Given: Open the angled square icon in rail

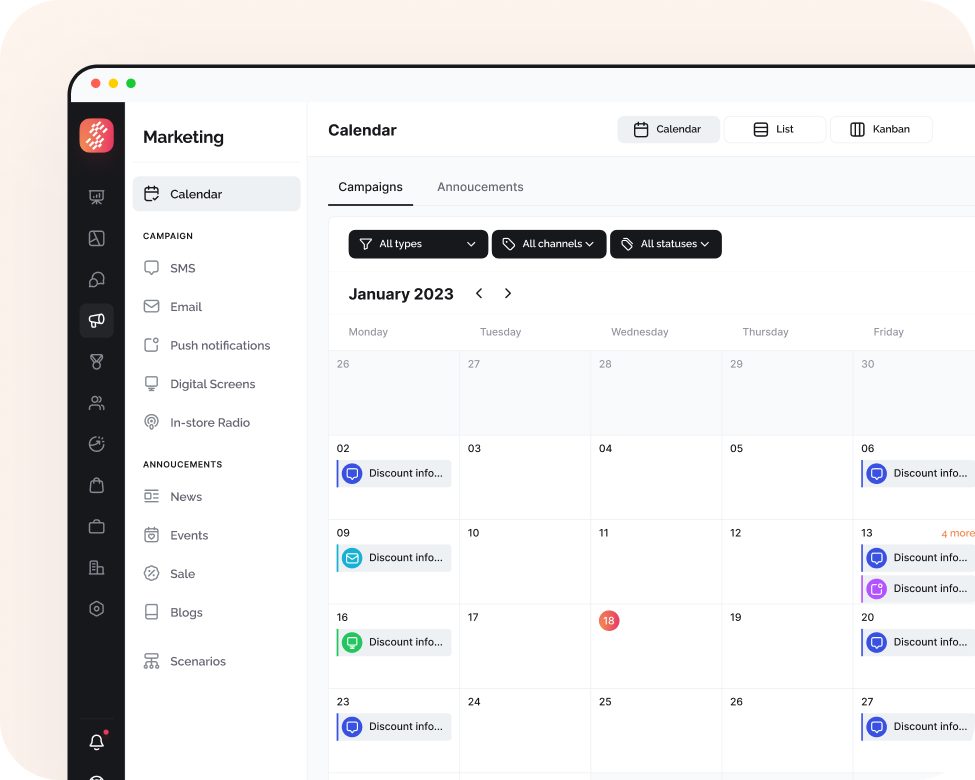Looking at the screenshot, I should coord(96,238).
